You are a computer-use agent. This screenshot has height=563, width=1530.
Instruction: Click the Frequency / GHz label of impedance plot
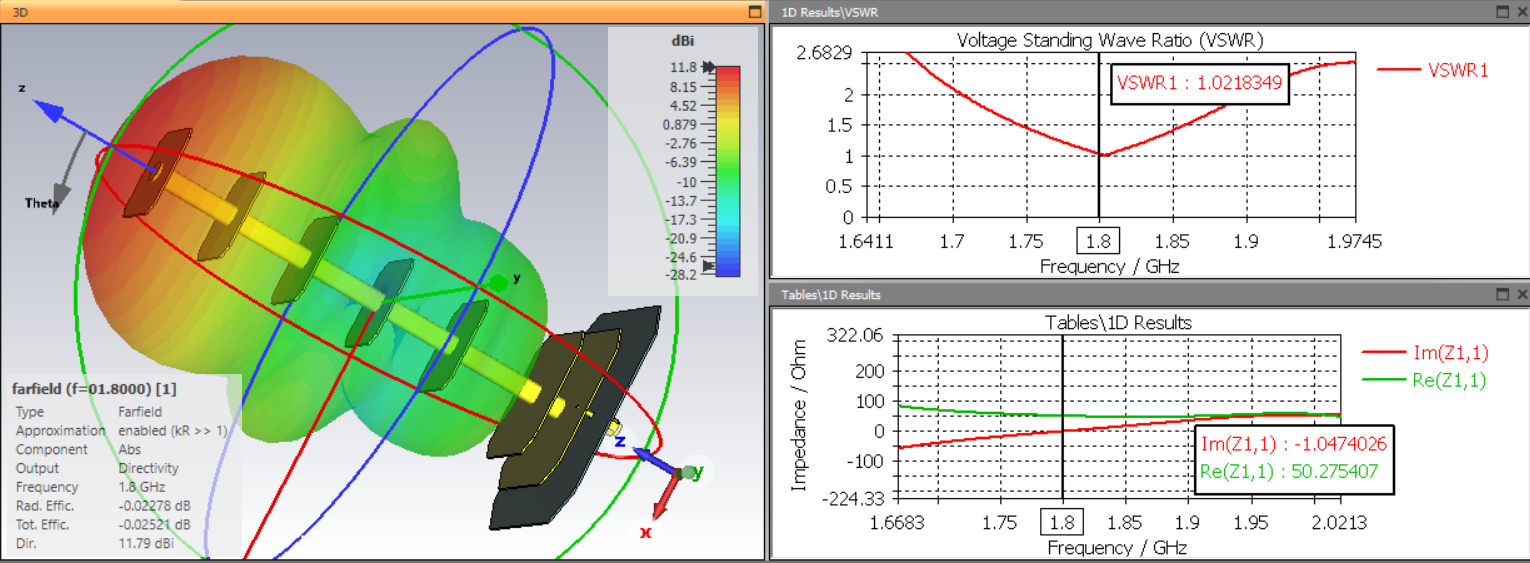1116,547
